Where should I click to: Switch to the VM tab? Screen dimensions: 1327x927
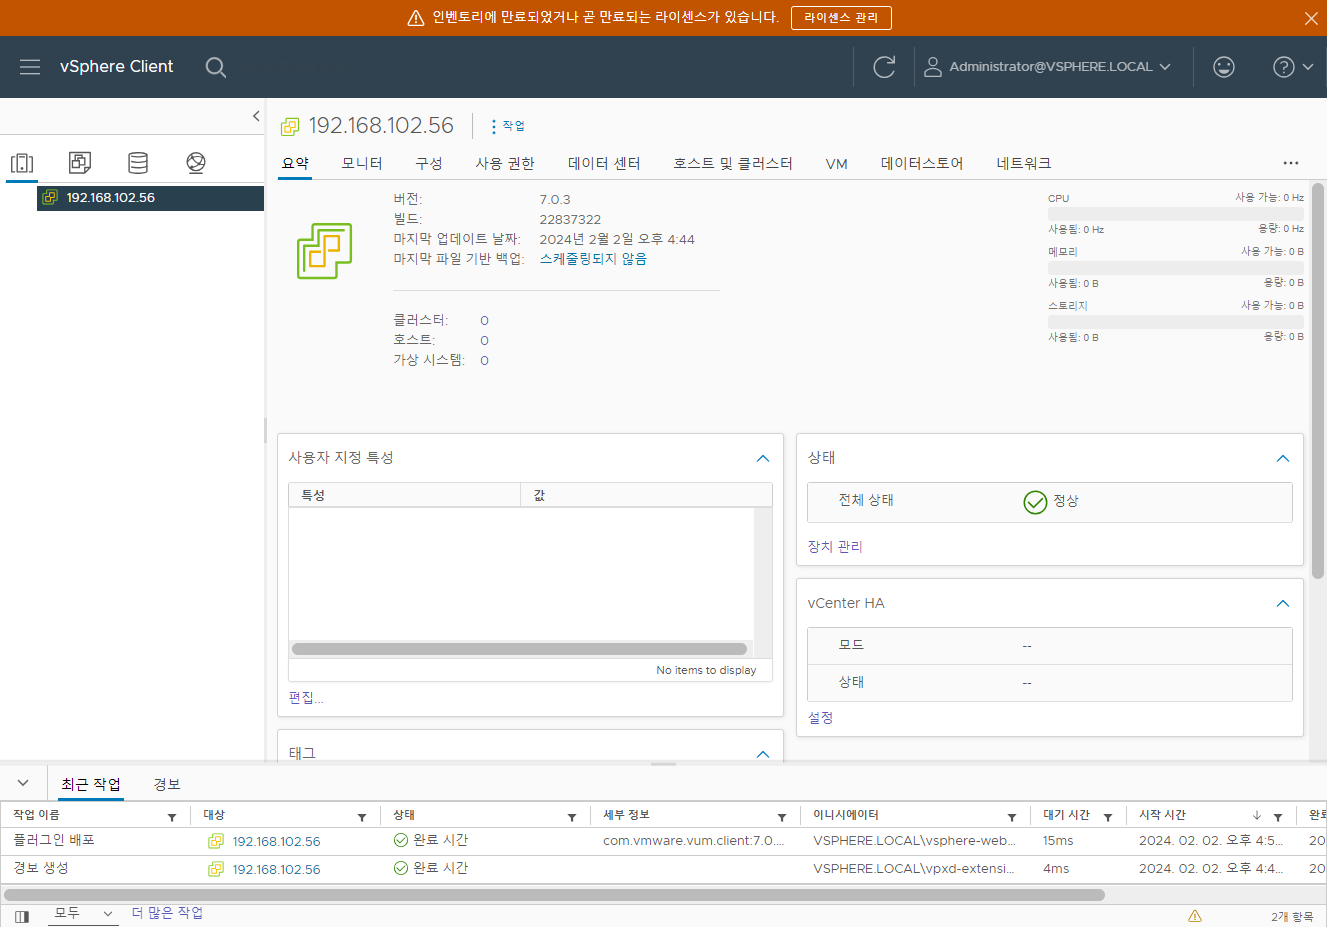pos(837,164)
